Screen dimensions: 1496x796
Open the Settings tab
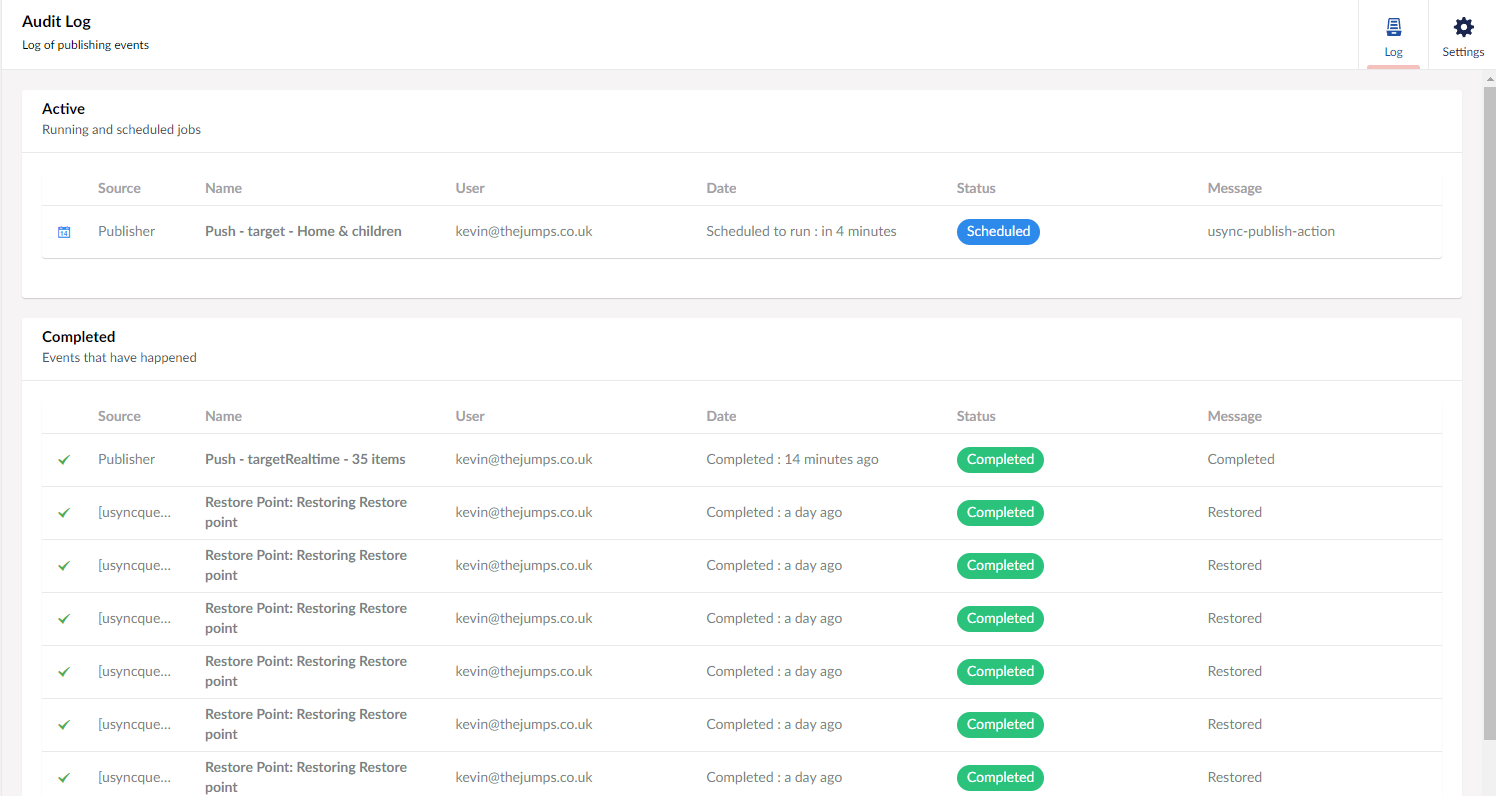pyautogui.click(x=1463, y=35)
